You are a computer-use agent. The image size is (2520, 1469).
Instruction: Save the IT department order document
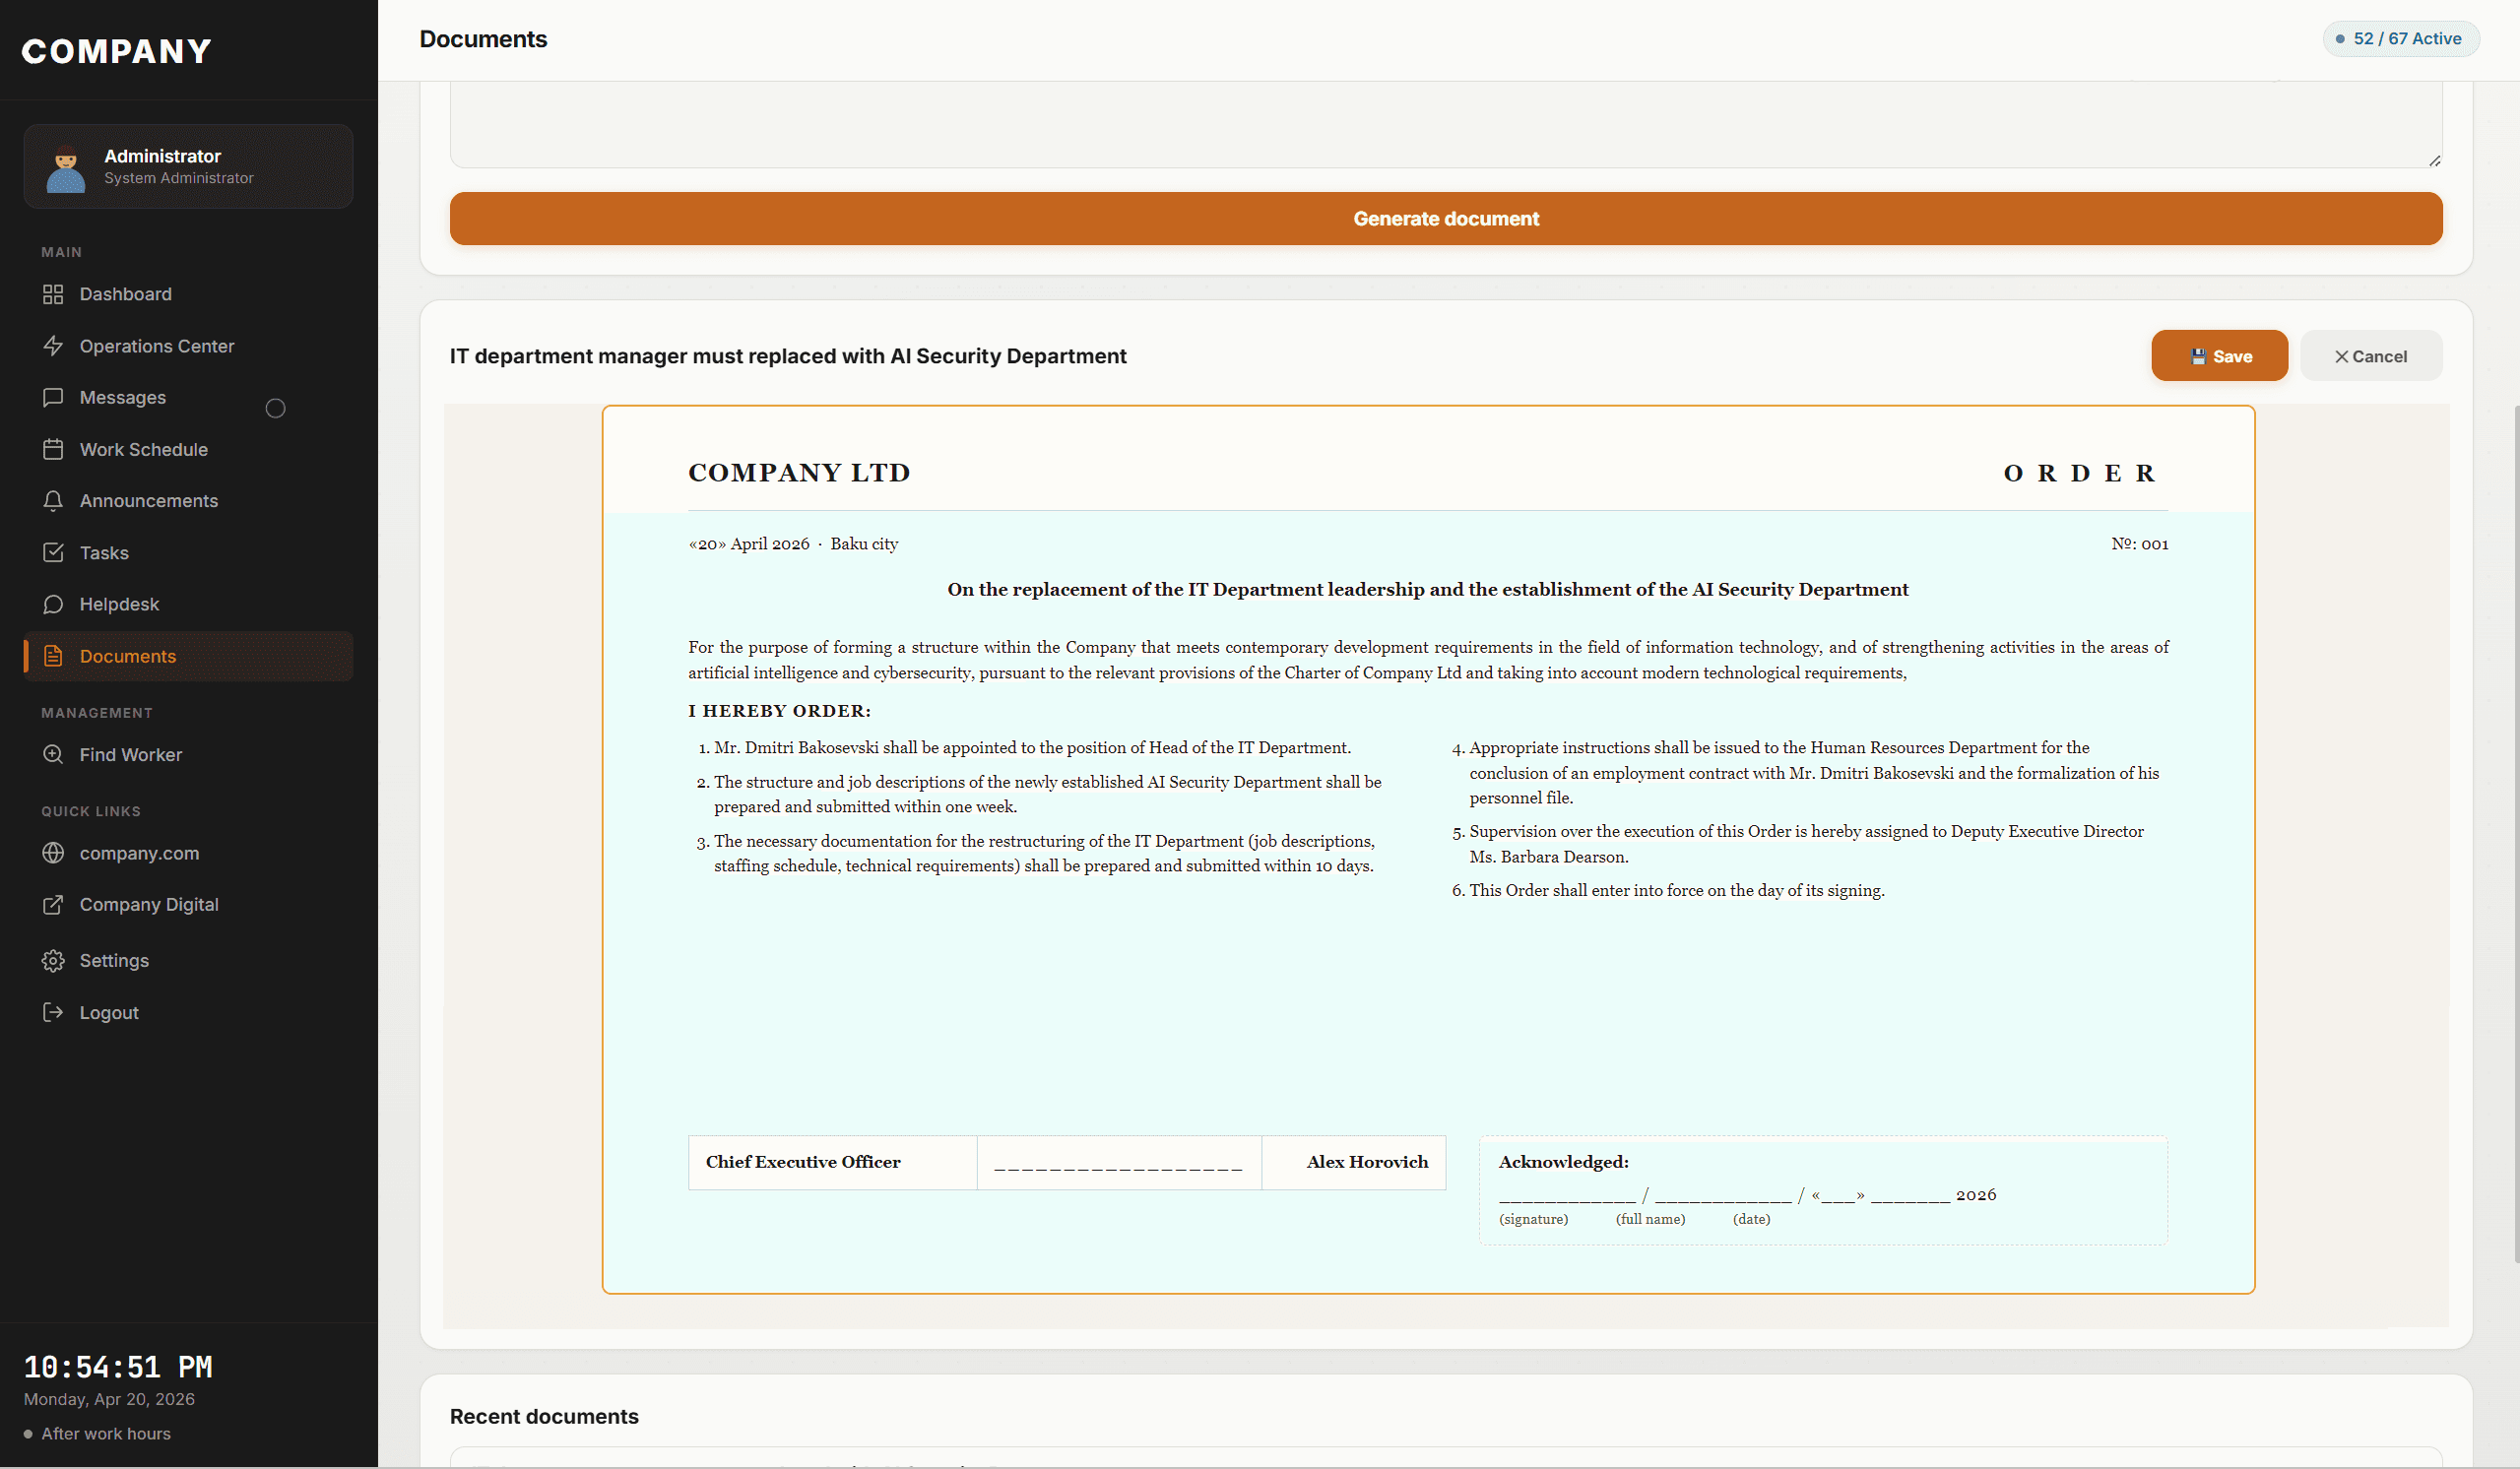[2219, 355]
